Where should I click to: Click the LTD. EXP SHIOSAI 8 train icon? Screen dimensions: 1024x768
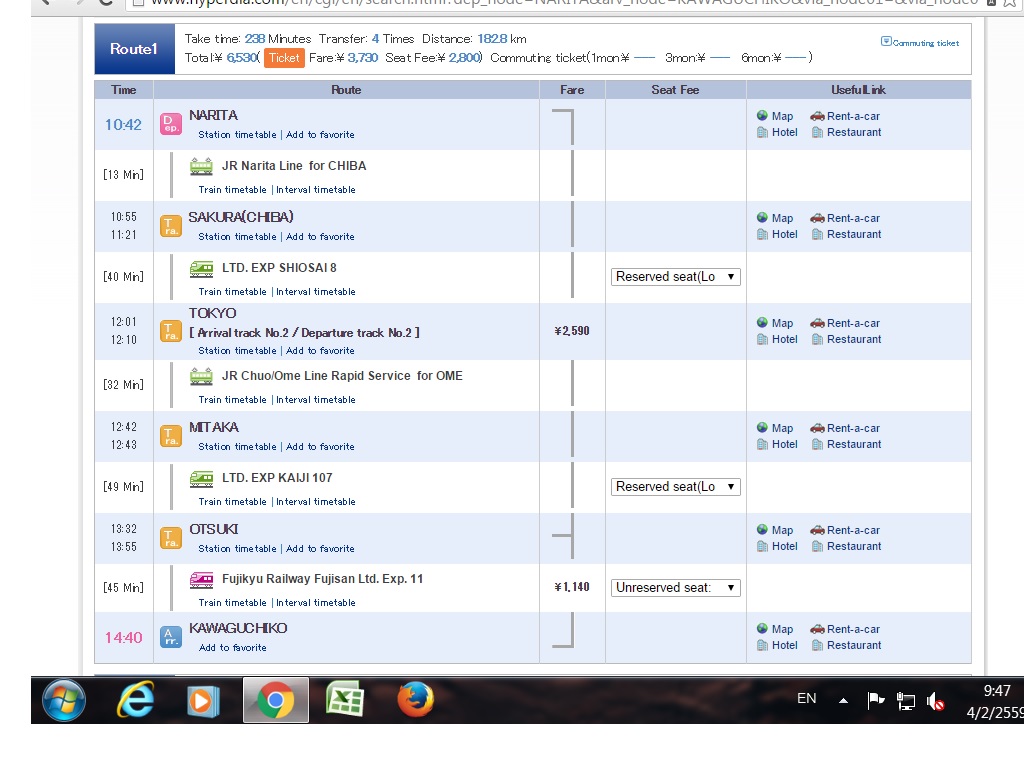click(x=201, y=268)
